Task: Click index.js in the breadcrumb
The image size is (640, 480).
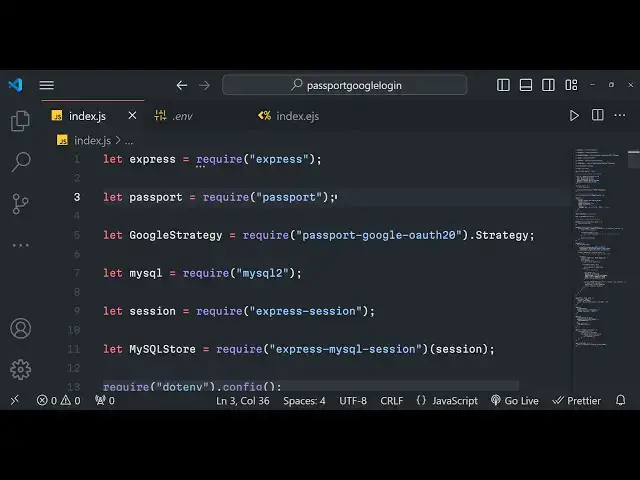Action: (x=92, y=140)
